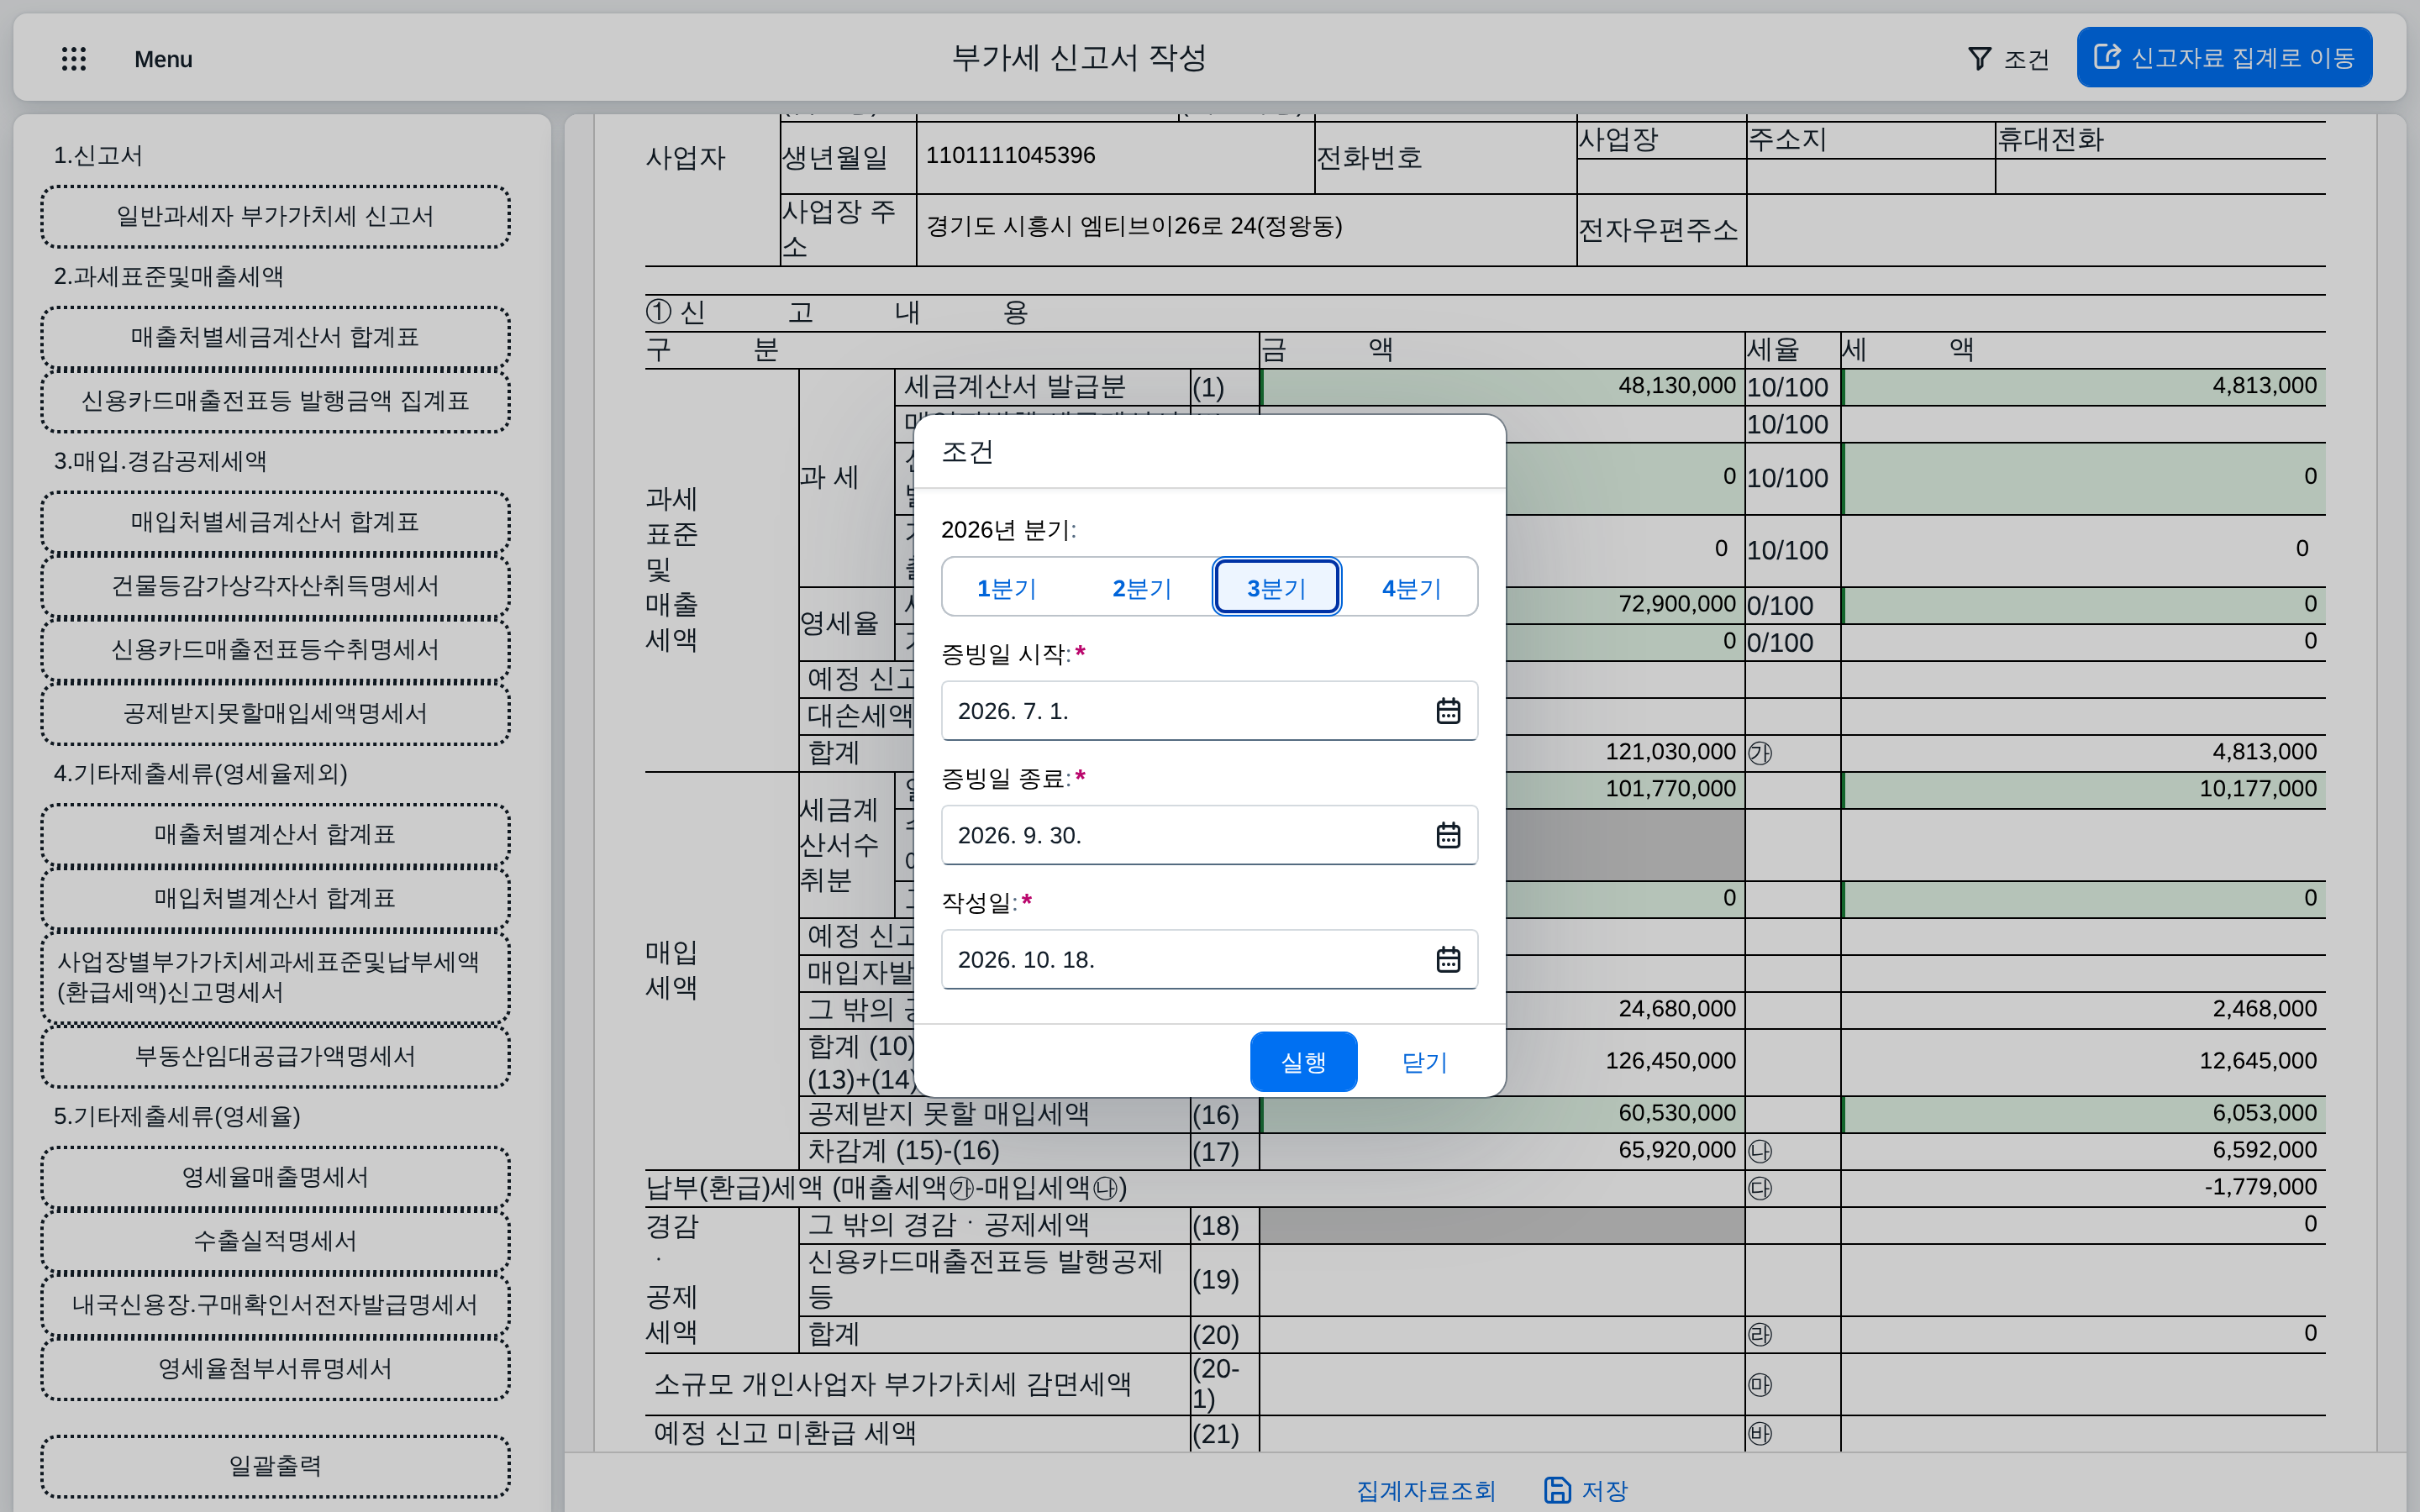The height and width of the screenshot is (1512, 2420).
Task: Open 매출처별계산서 합계표
Action: [x=275, y=834]
